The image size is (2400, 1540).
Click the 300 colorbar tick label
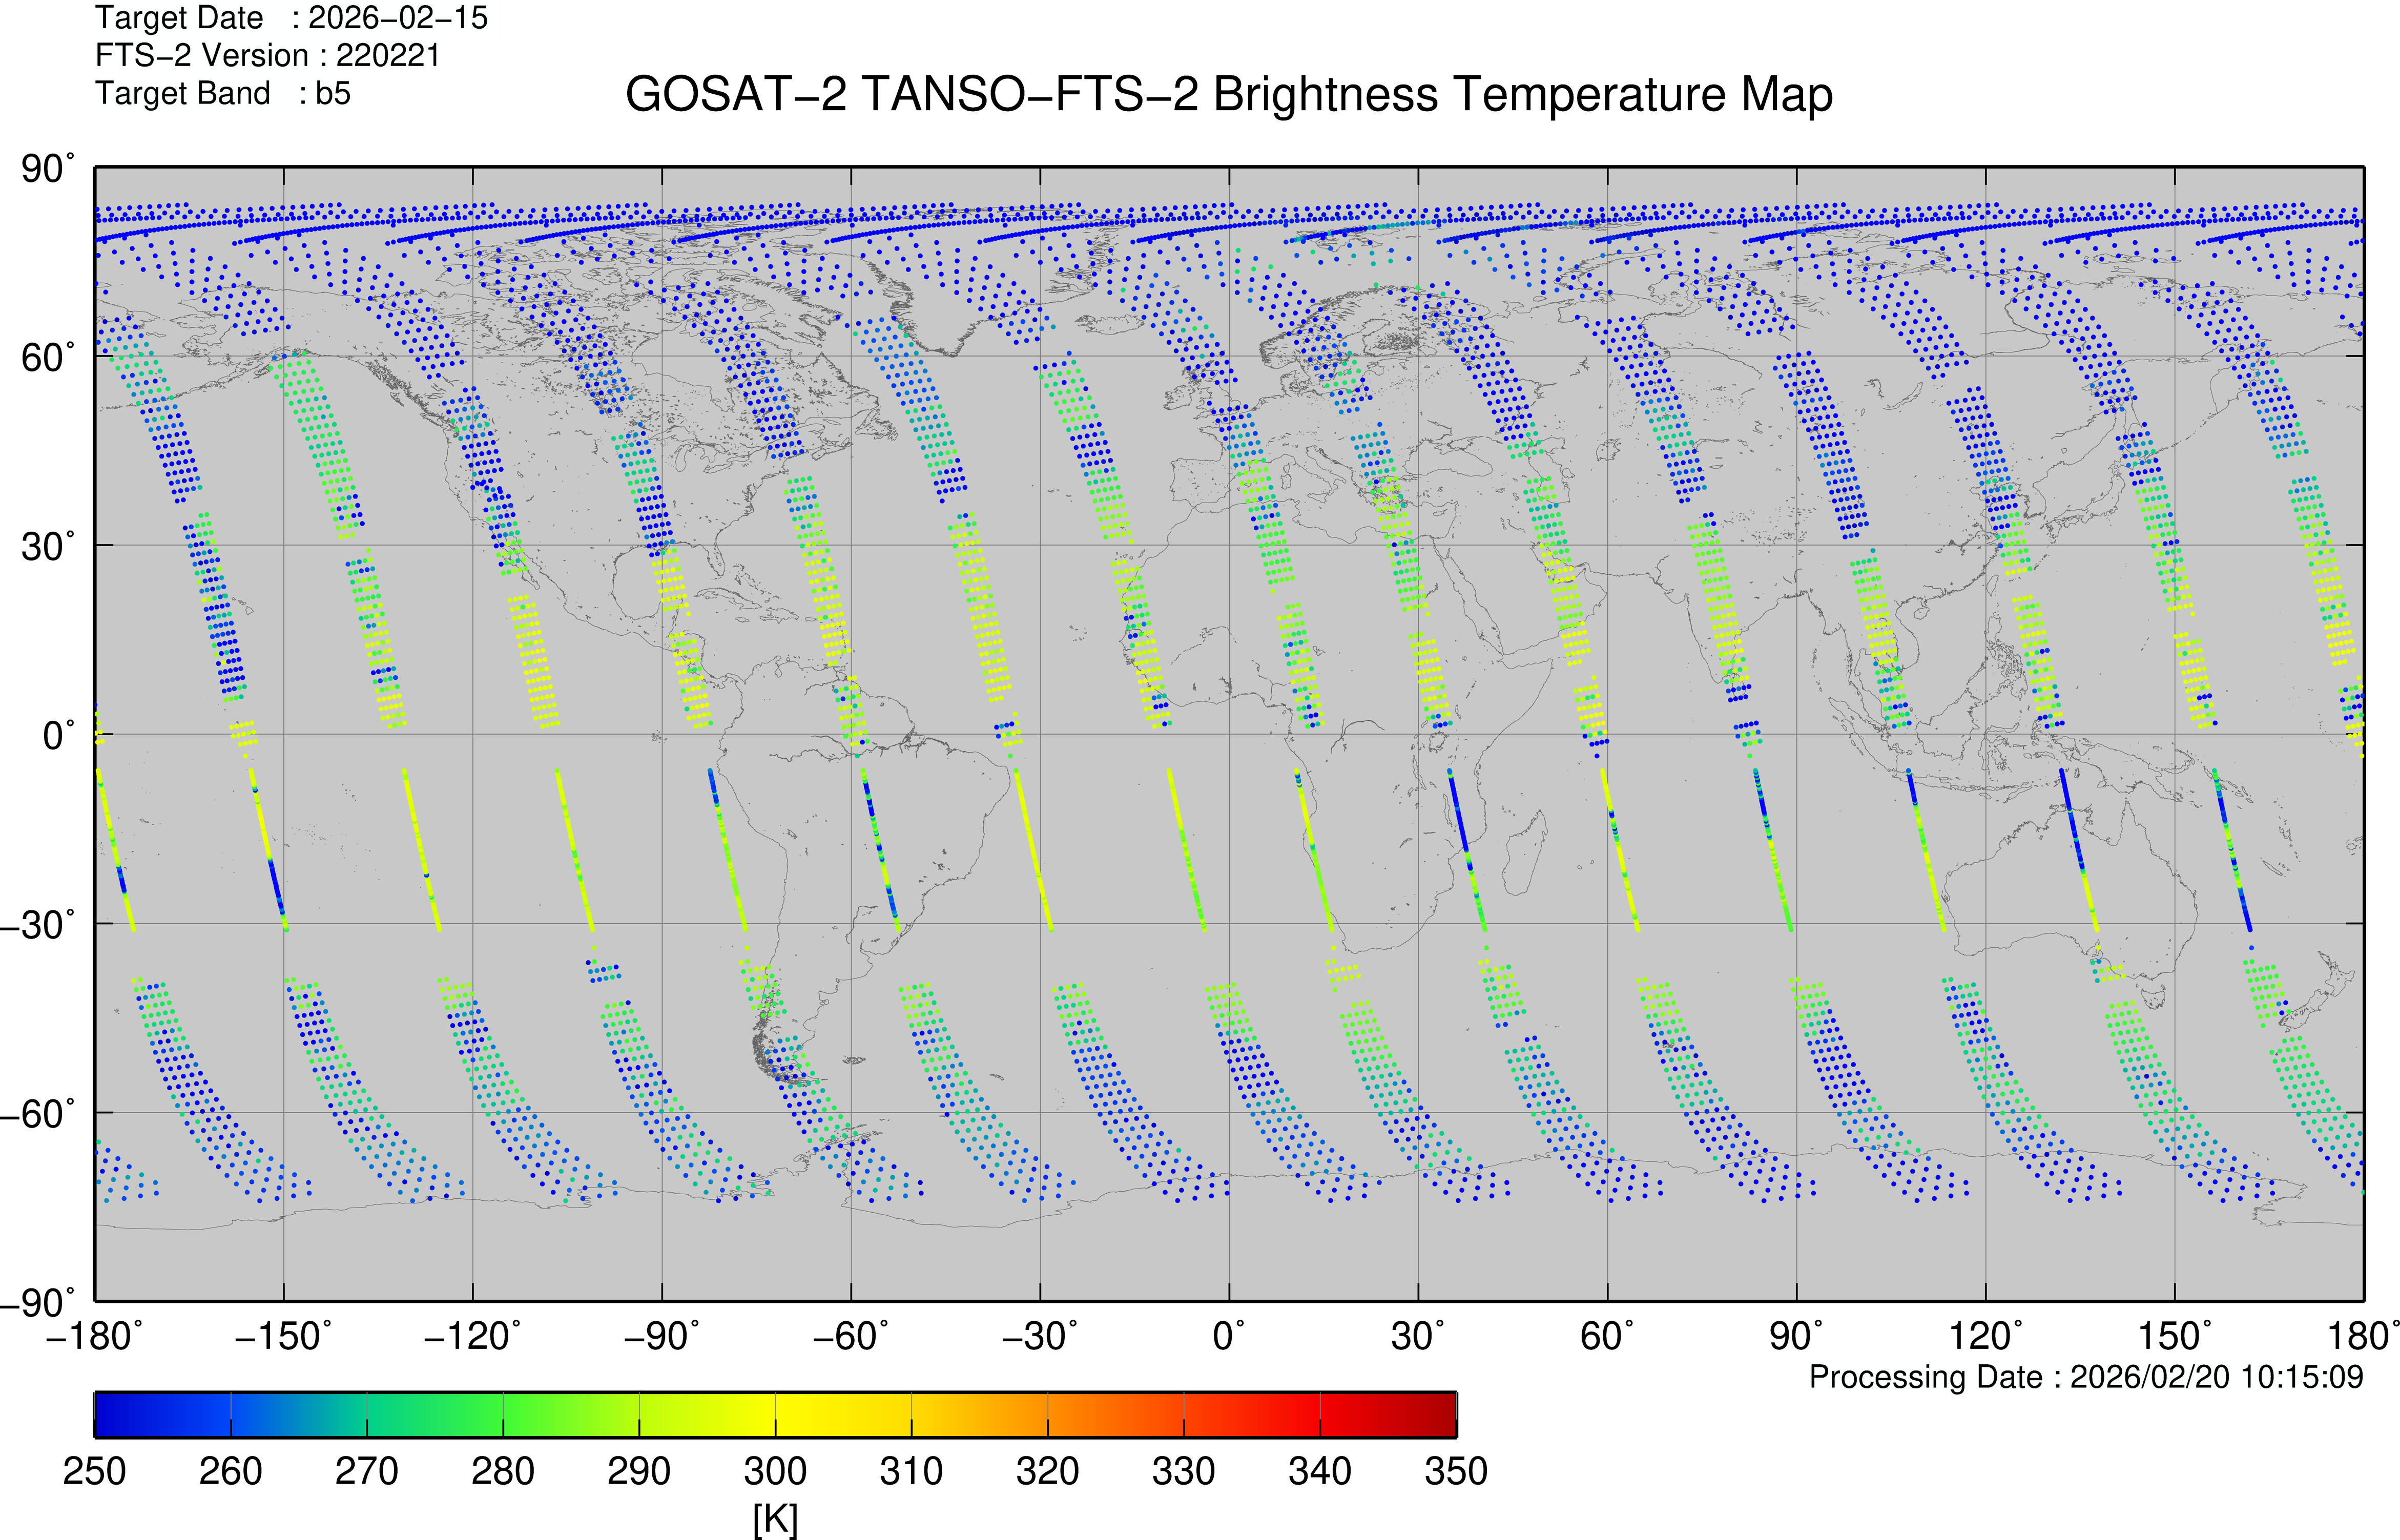pyautogui.click(x=775, y=1471)
